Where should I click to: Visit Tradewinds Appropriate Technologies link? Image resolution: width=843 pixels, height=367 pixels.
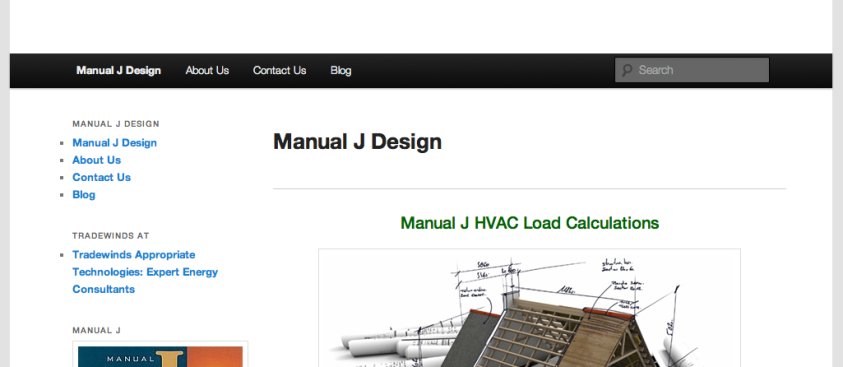point(145,272)
